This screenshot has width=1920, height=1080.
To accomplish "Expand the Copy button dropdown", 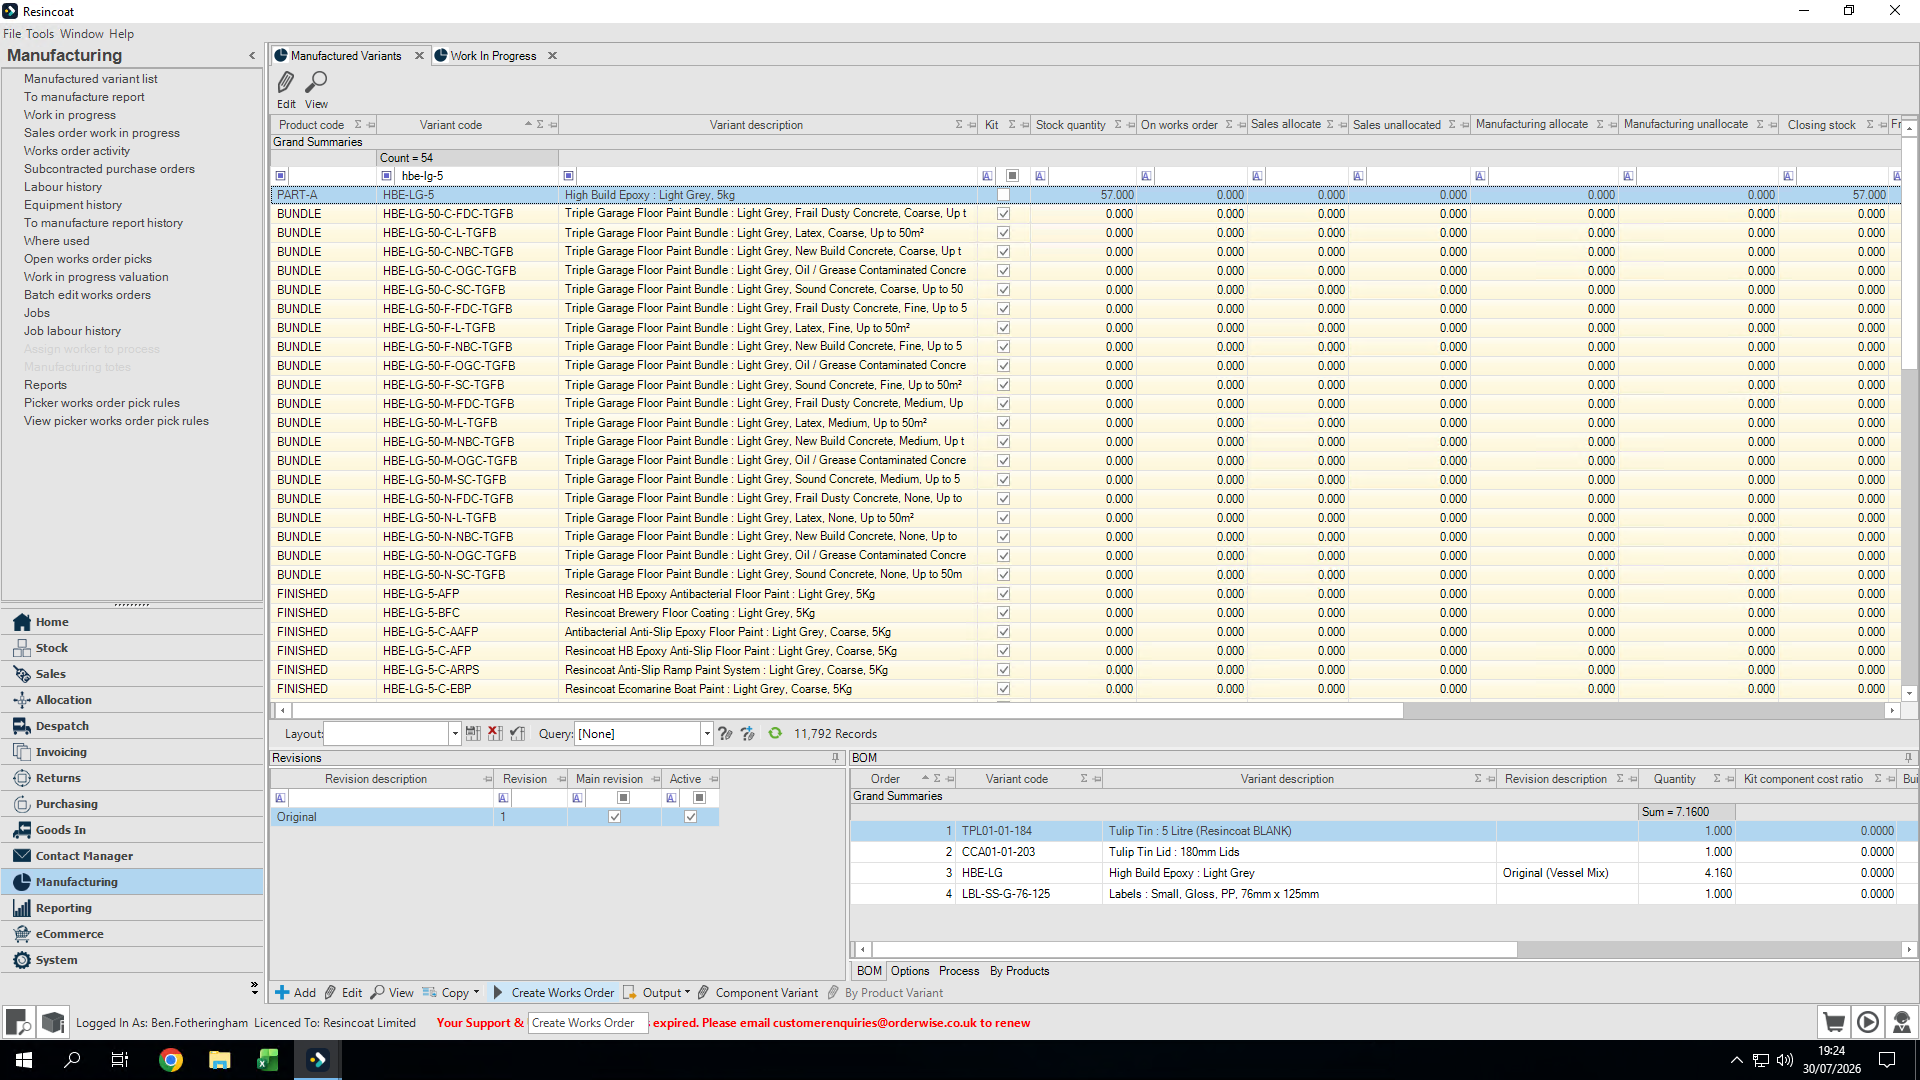I will [x=476, y=993].
